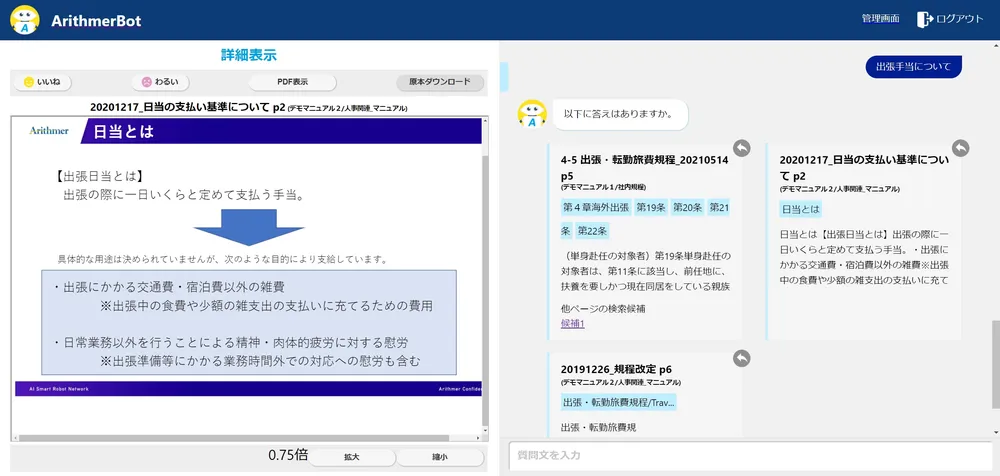Click reply arrow on 20201217_日当の支払い基準 card

[x=960, y=147]
